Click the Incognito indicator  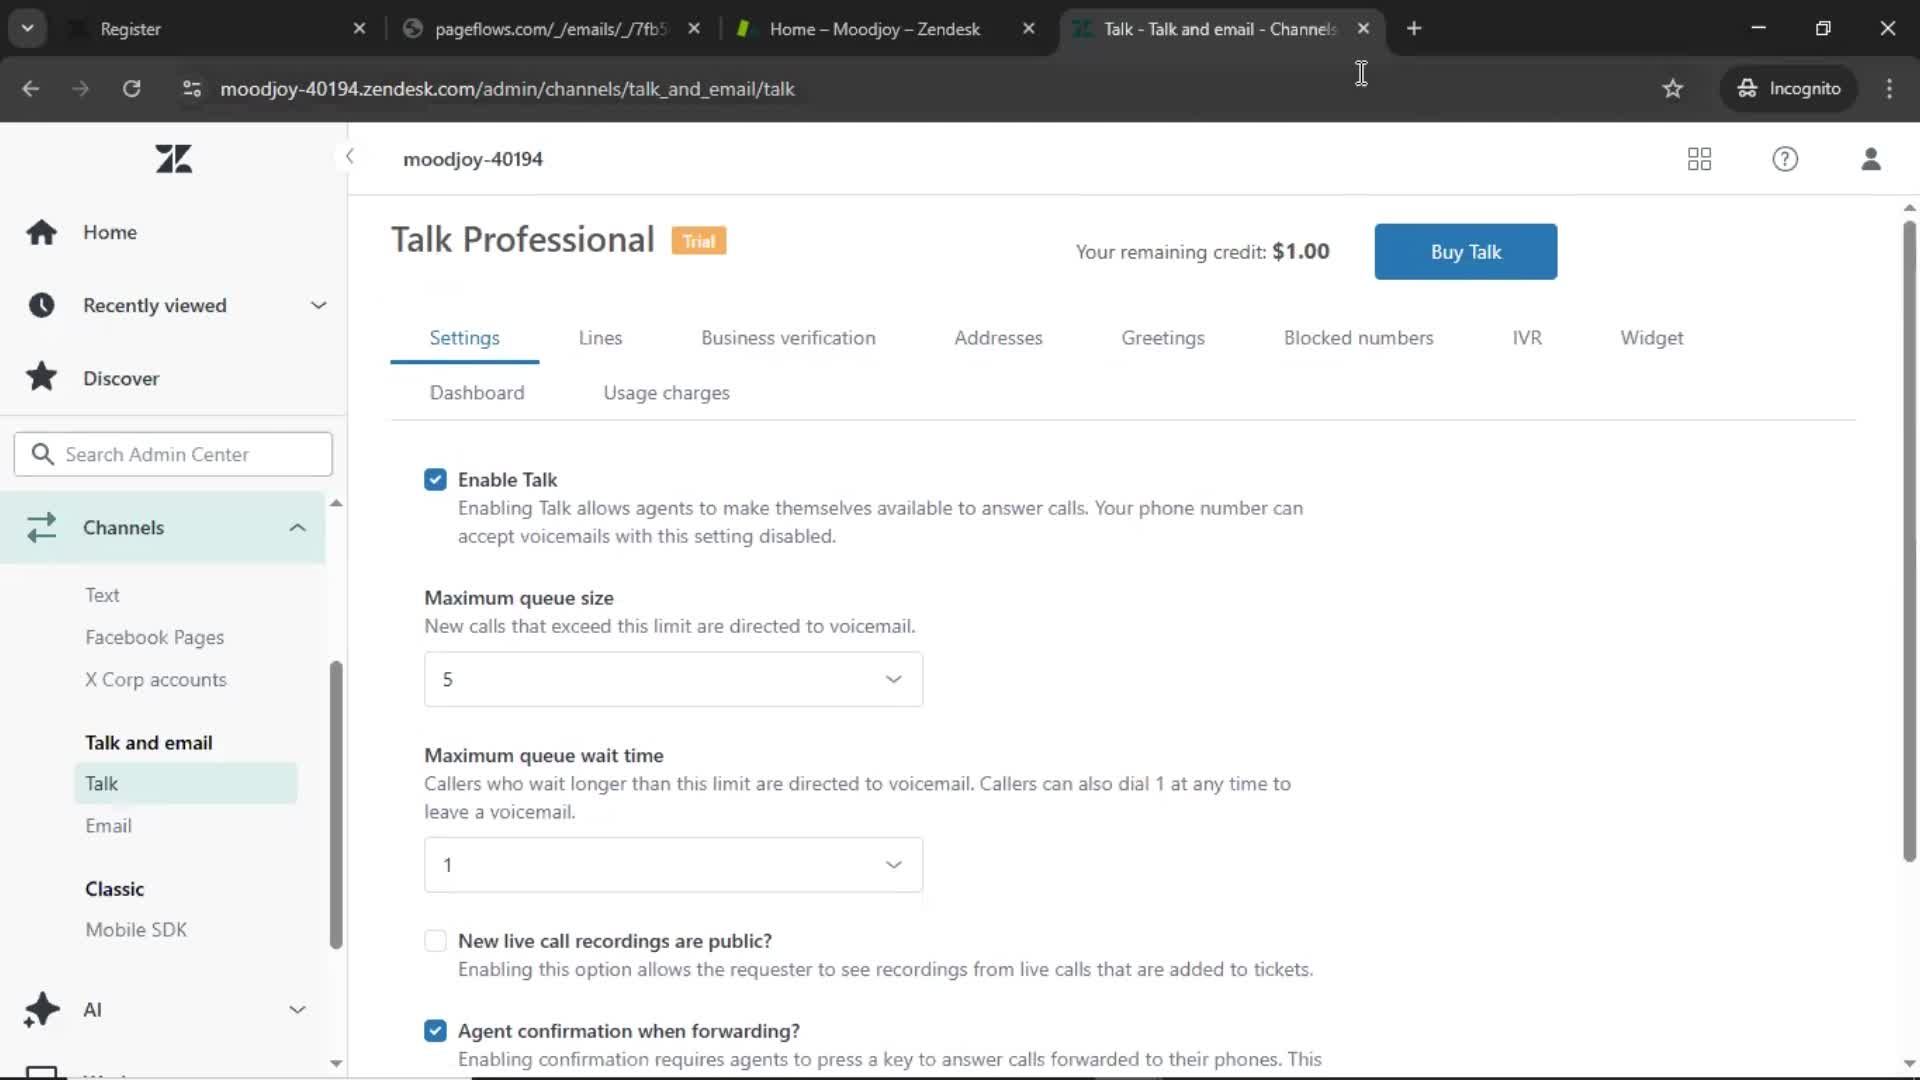[x=1789, y=89]
